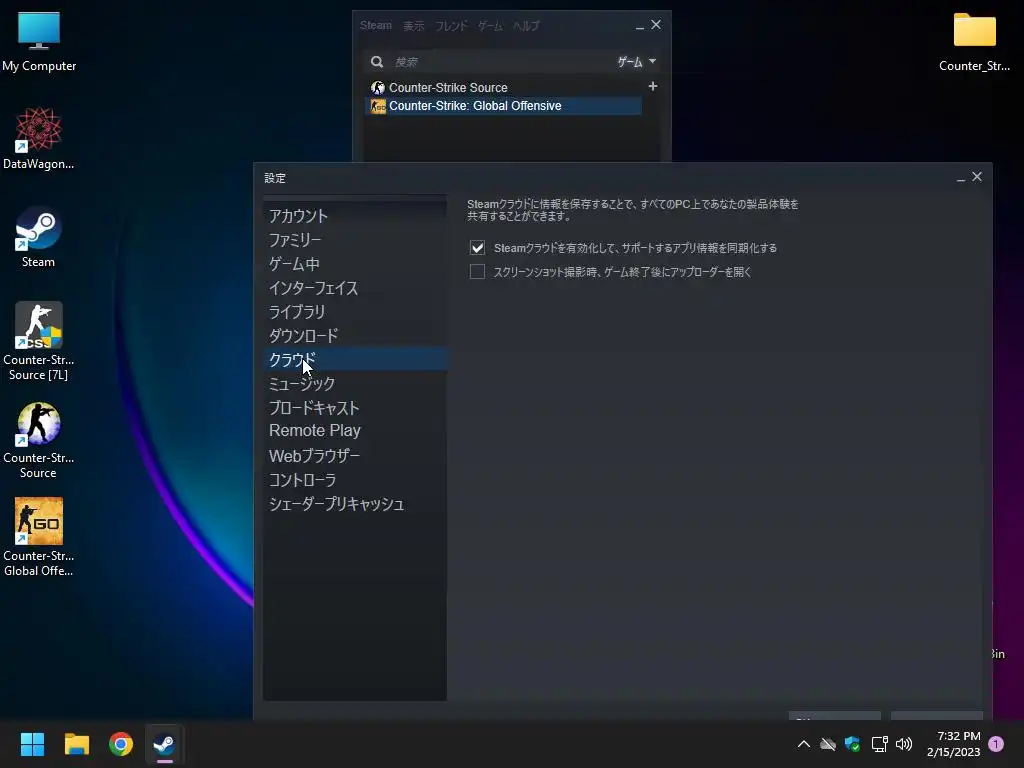The image size is (1024, 768).
Task: Click the plus add button in Steam window
Action: pyautogui.click(x=652, y=86)
